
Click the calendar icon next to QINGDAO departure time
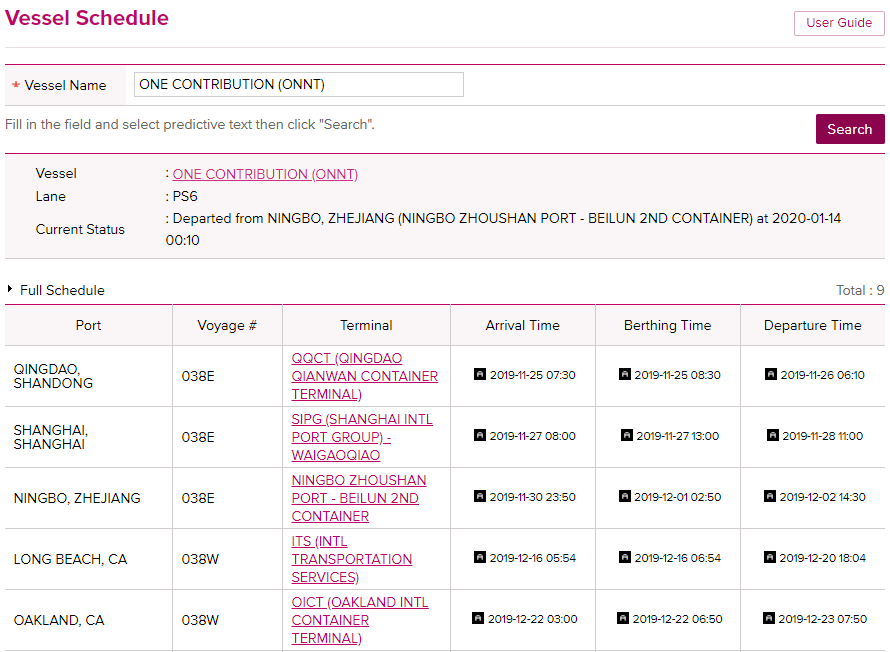pos(770,374)
